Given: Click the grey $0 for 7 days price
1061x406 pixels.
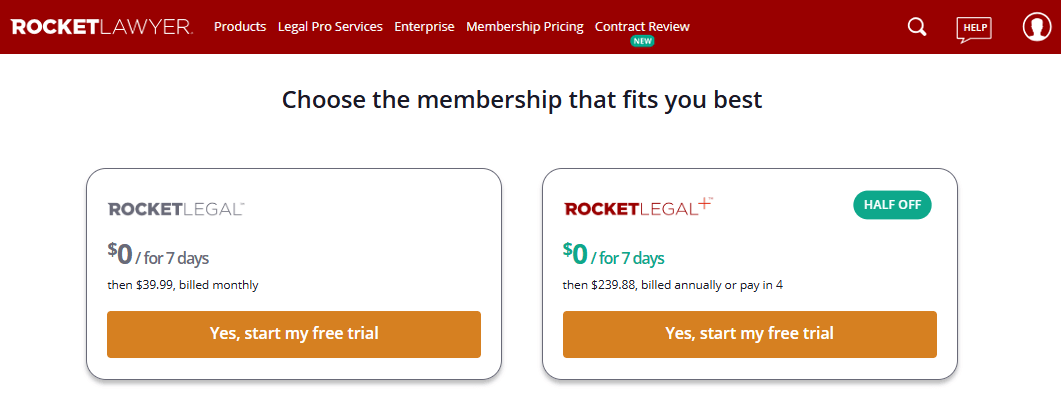Looking at the screenshot, I should coord(158,256).
